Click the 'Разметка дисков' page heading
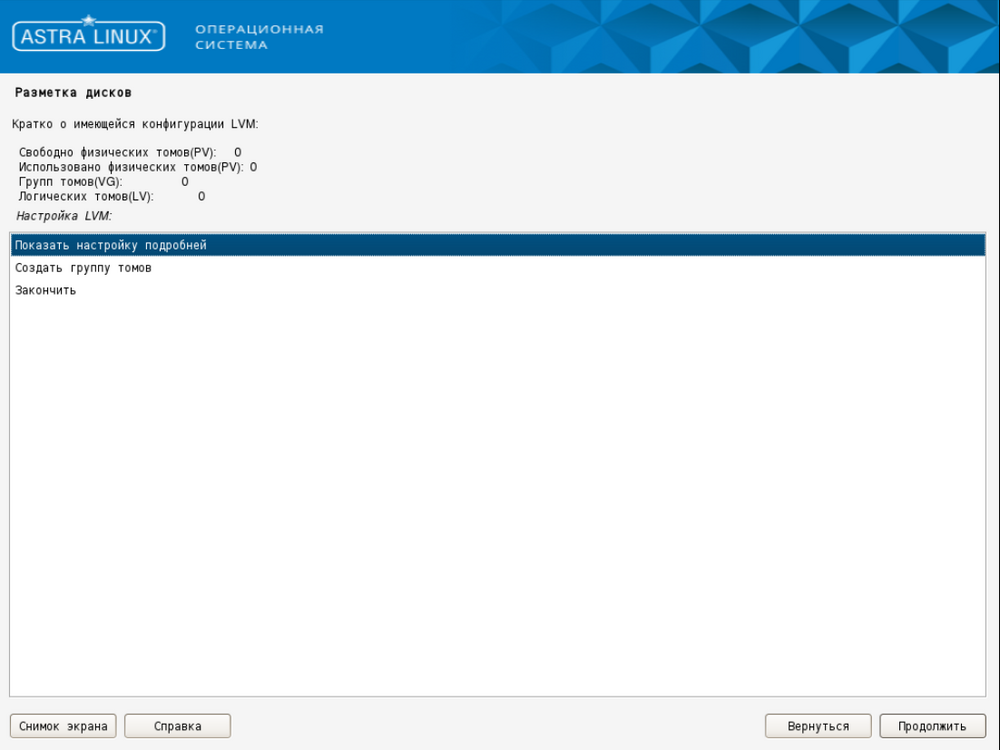The image size is (1000, 750). click(x=73, y=93)
